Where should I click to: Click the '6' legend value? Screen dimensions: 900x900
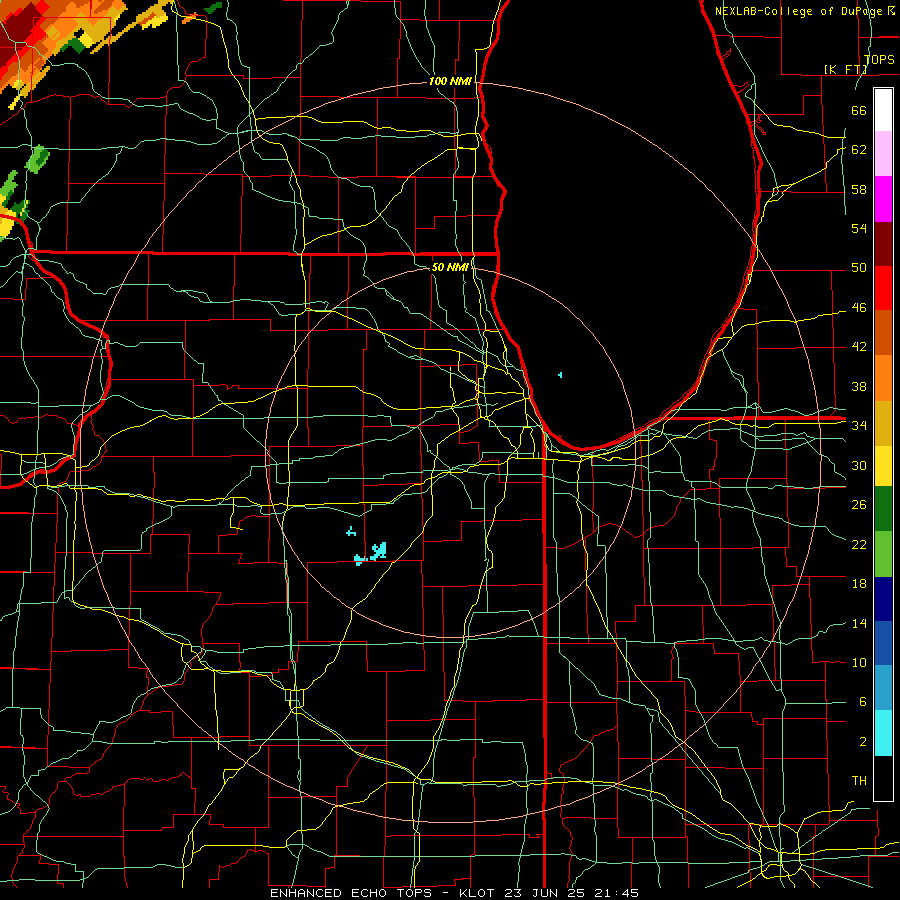862,702
